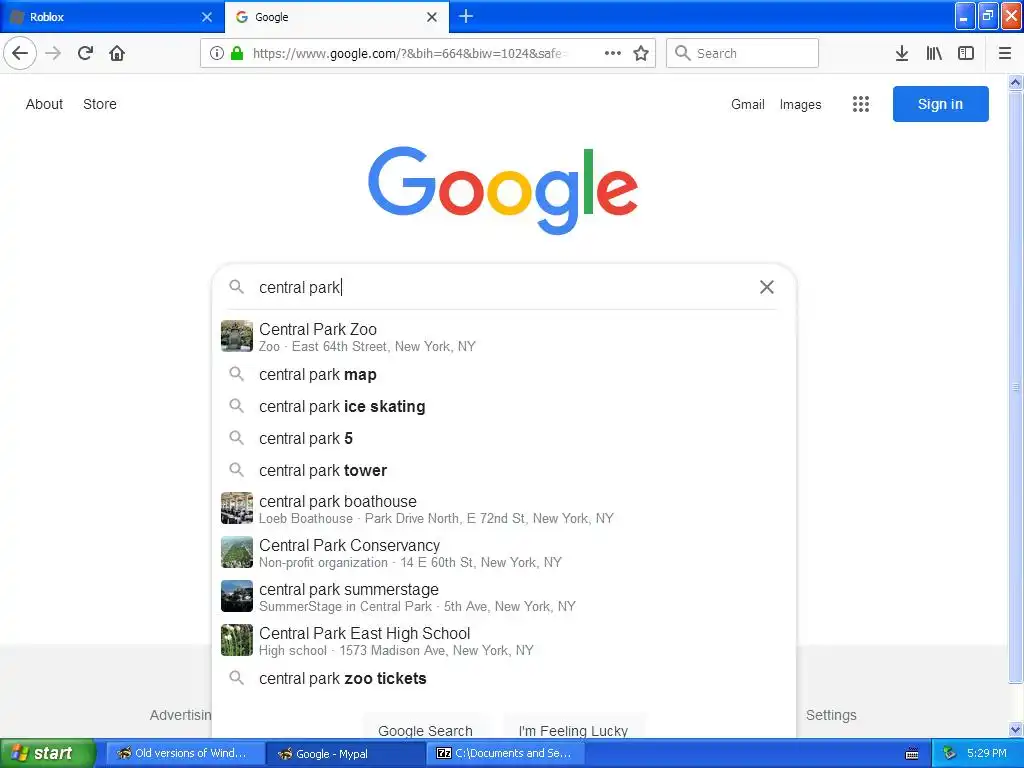Open the About link
This screenshot has width=1024, height=768.
(44, 104)
